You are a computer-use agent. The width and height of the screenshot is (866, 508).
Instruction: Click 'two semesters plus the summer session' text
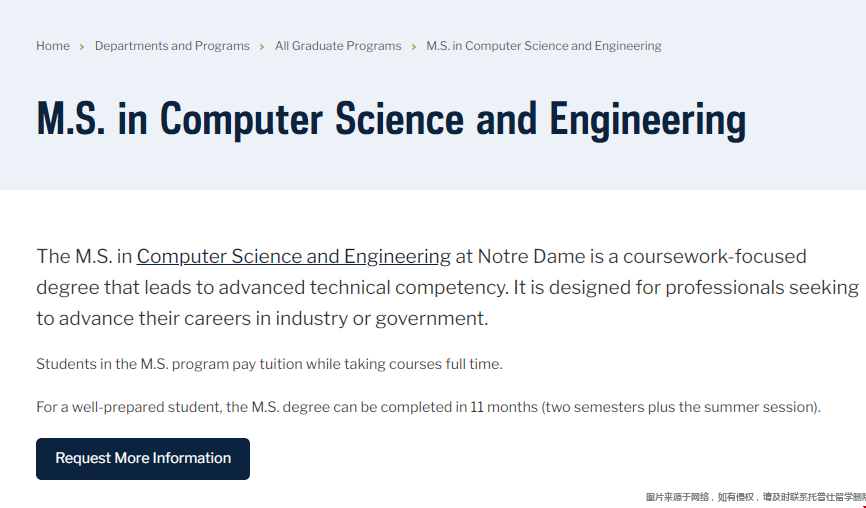click(681, 408)
